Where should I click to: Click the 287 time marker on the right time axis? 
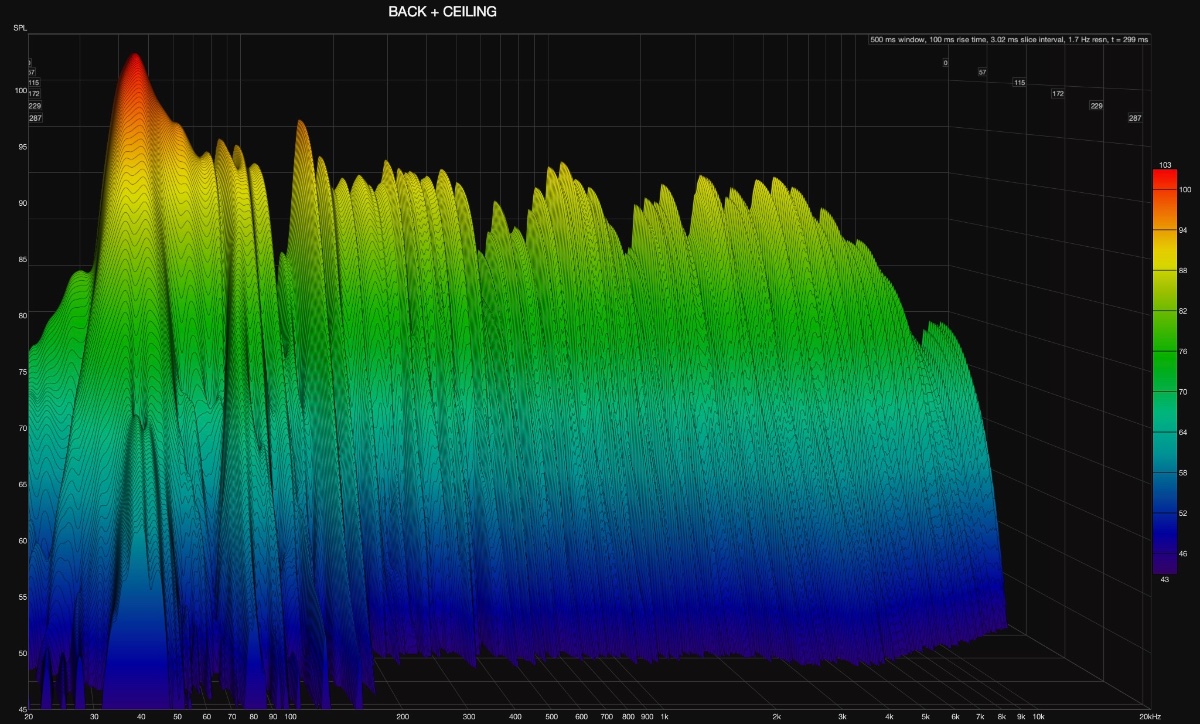click(x=1135, y=118)
